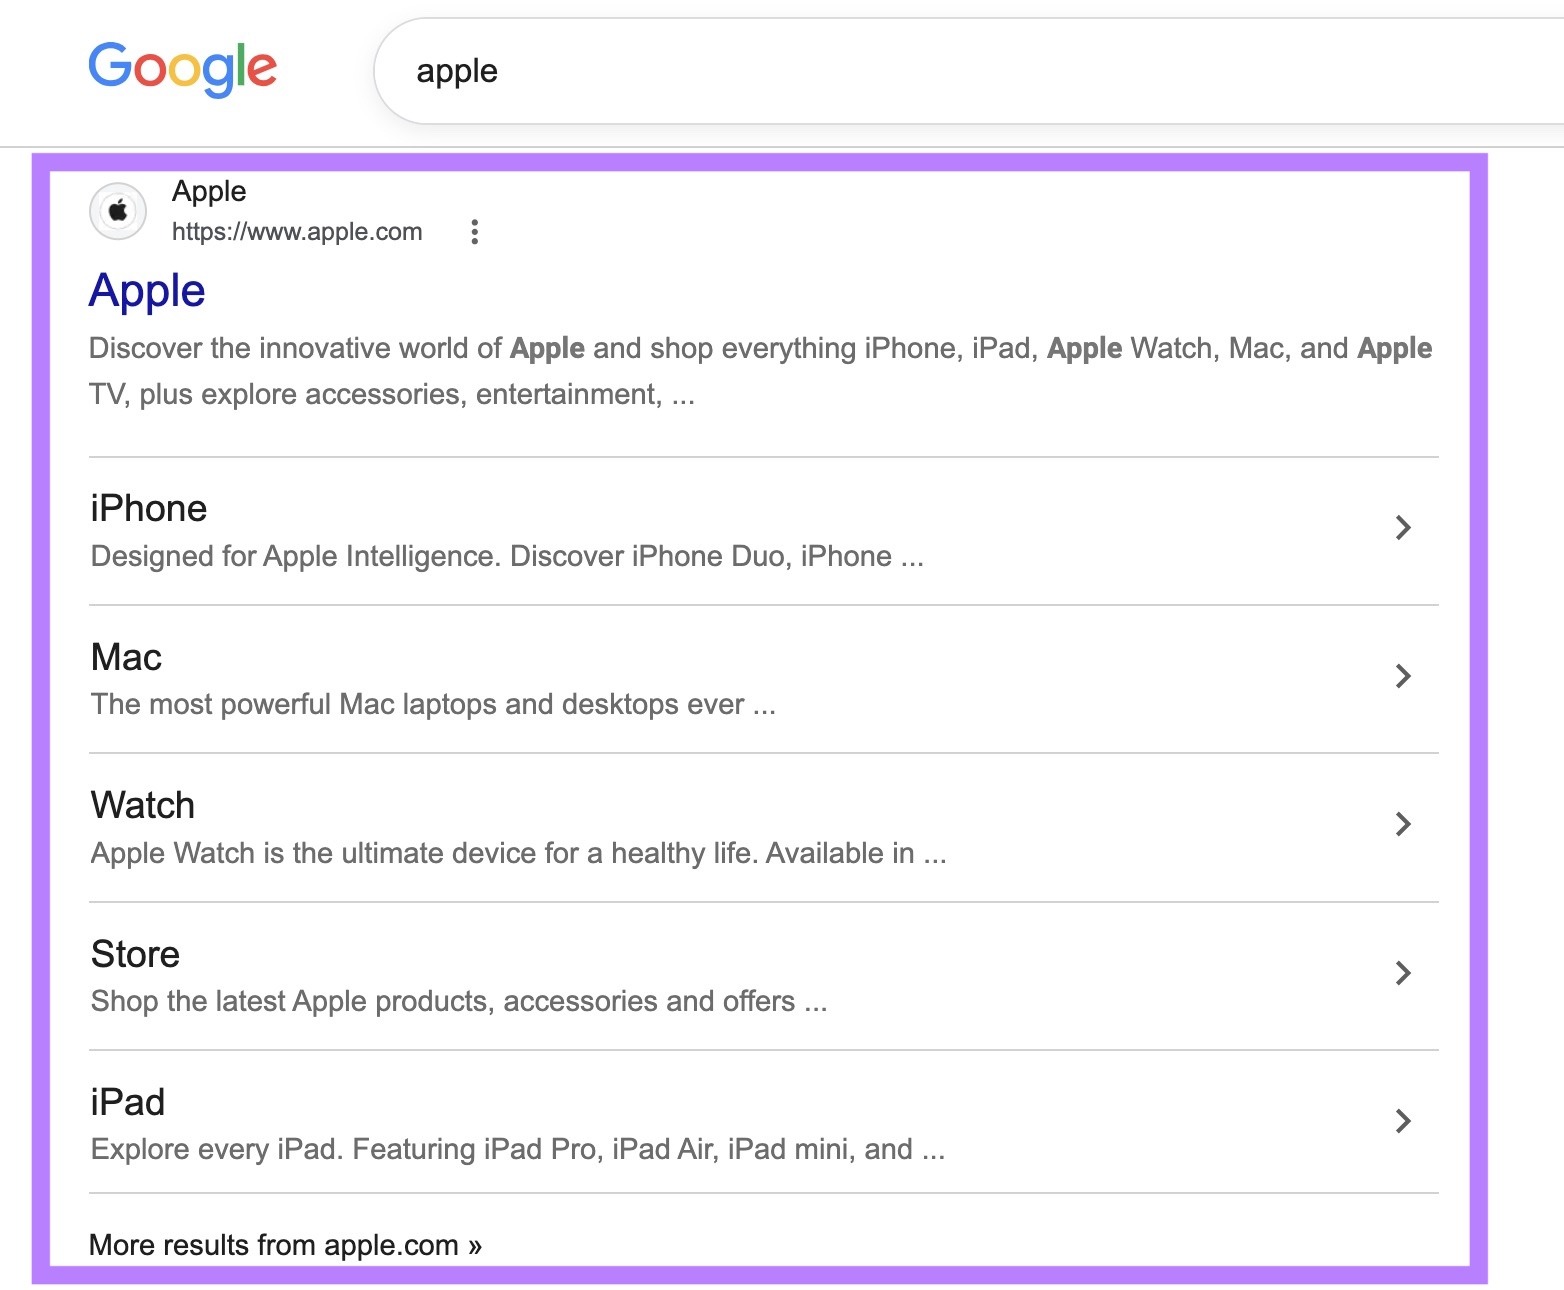This screenshot has height=1290, width=1564.
Task: Open the Store sitelink heading
Action: point(135,954)
